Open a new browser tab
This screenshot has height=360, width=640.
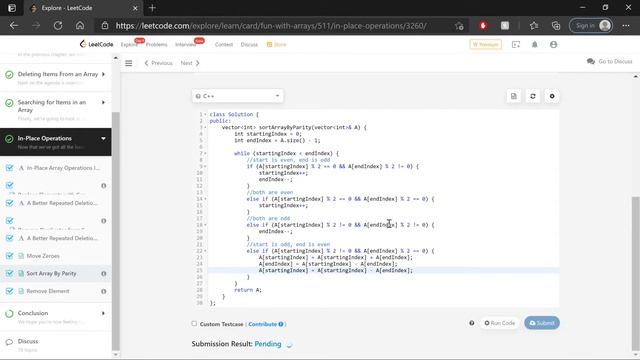152,8
